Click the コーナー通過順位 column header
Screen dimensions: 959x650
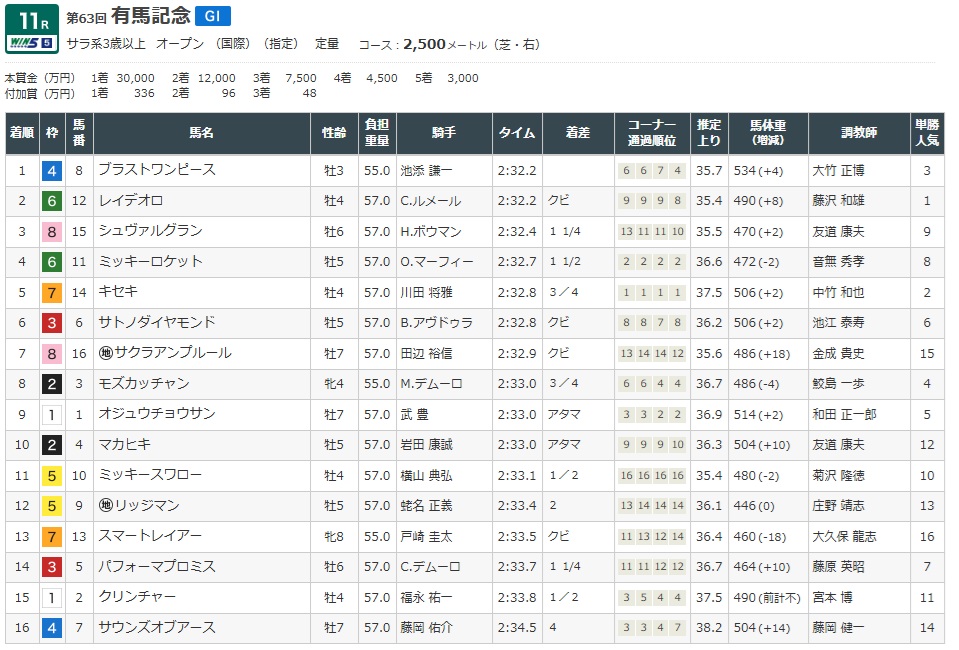pos(651,133)
